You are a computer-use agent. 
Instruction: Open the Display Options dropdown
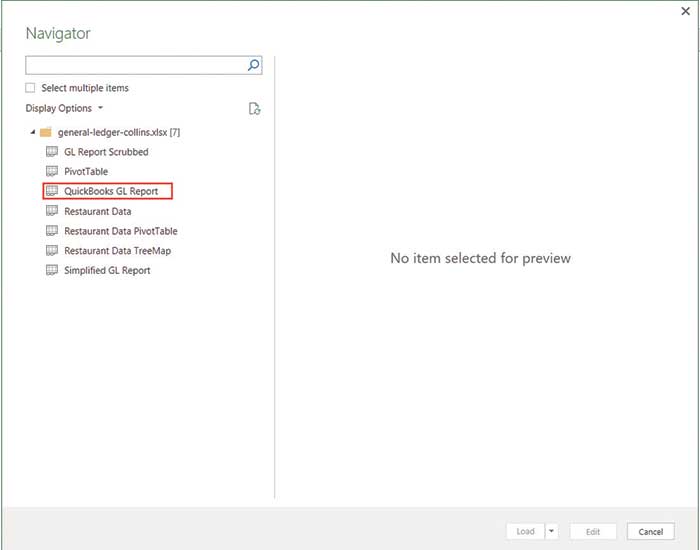coord(64,108)
